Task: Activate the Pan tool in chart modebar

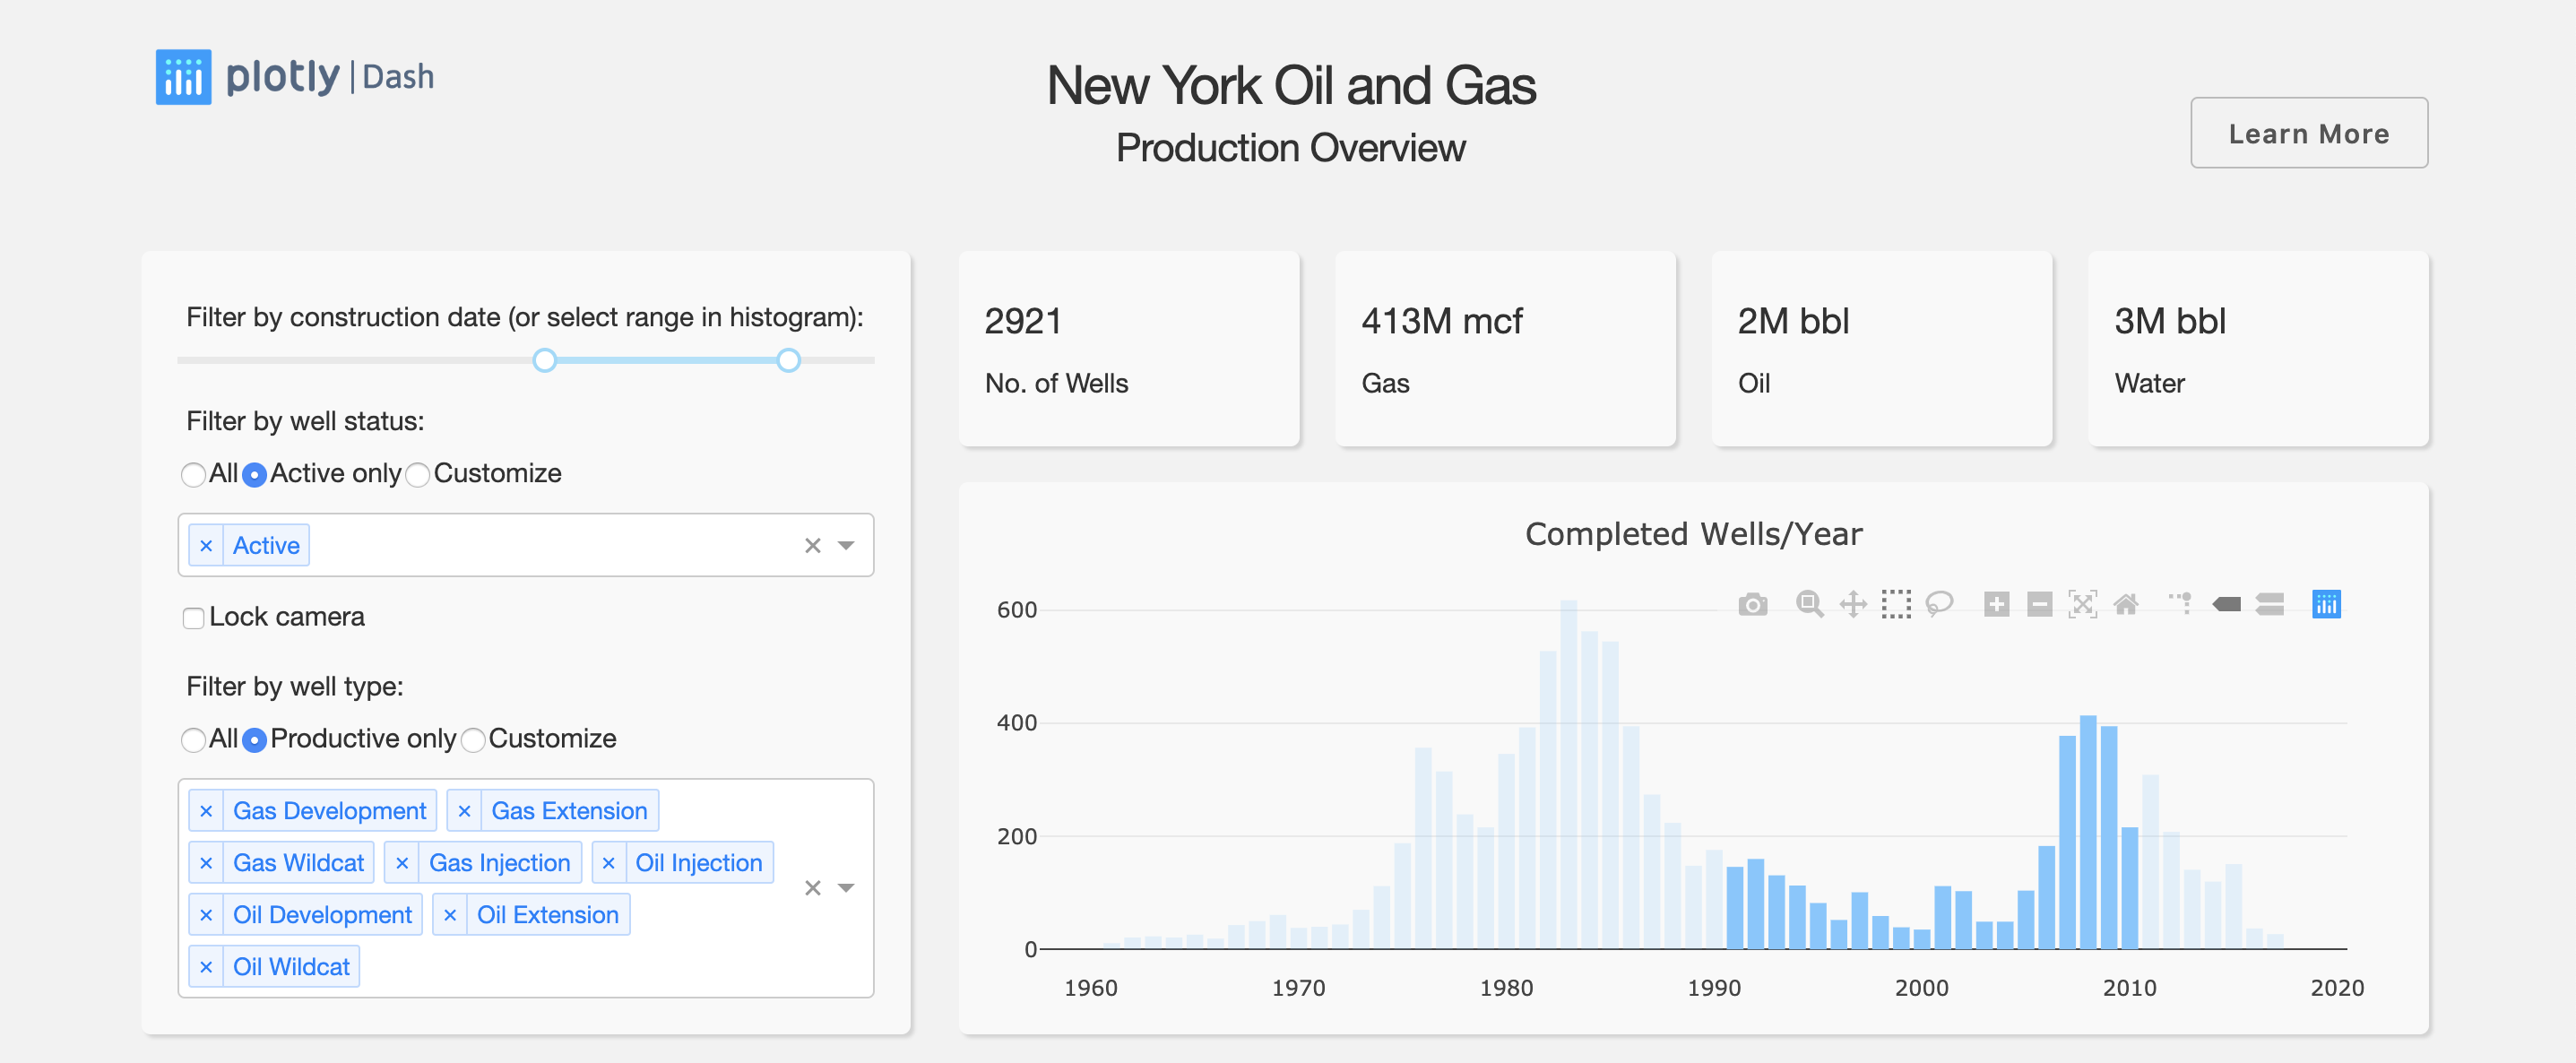Action: tap(1853, 604)
